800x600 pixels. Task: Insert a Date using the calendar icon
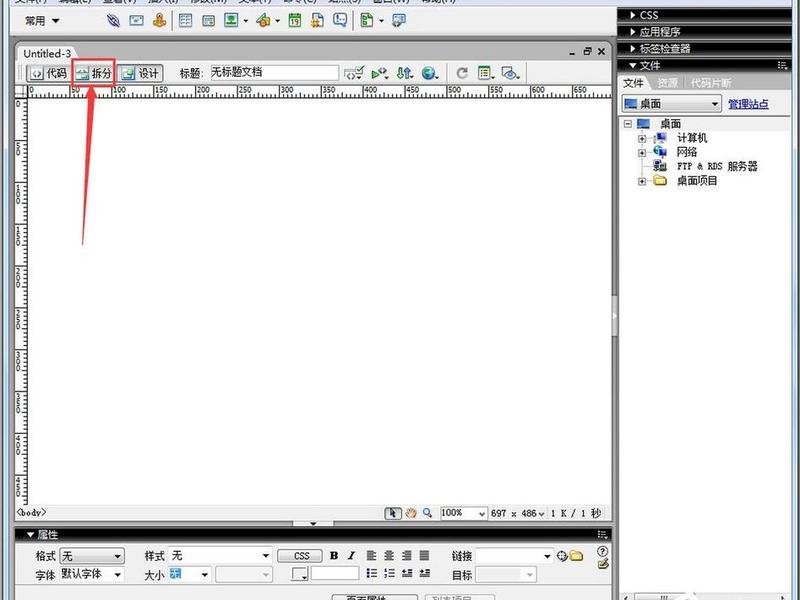click(294, 20)
